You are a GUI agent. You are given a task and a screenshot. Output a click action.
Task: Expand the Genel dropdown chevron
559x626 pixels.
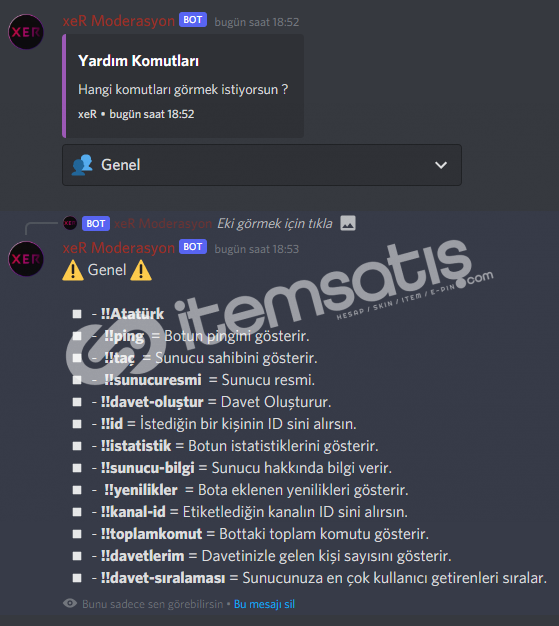(x=441, y=165)
